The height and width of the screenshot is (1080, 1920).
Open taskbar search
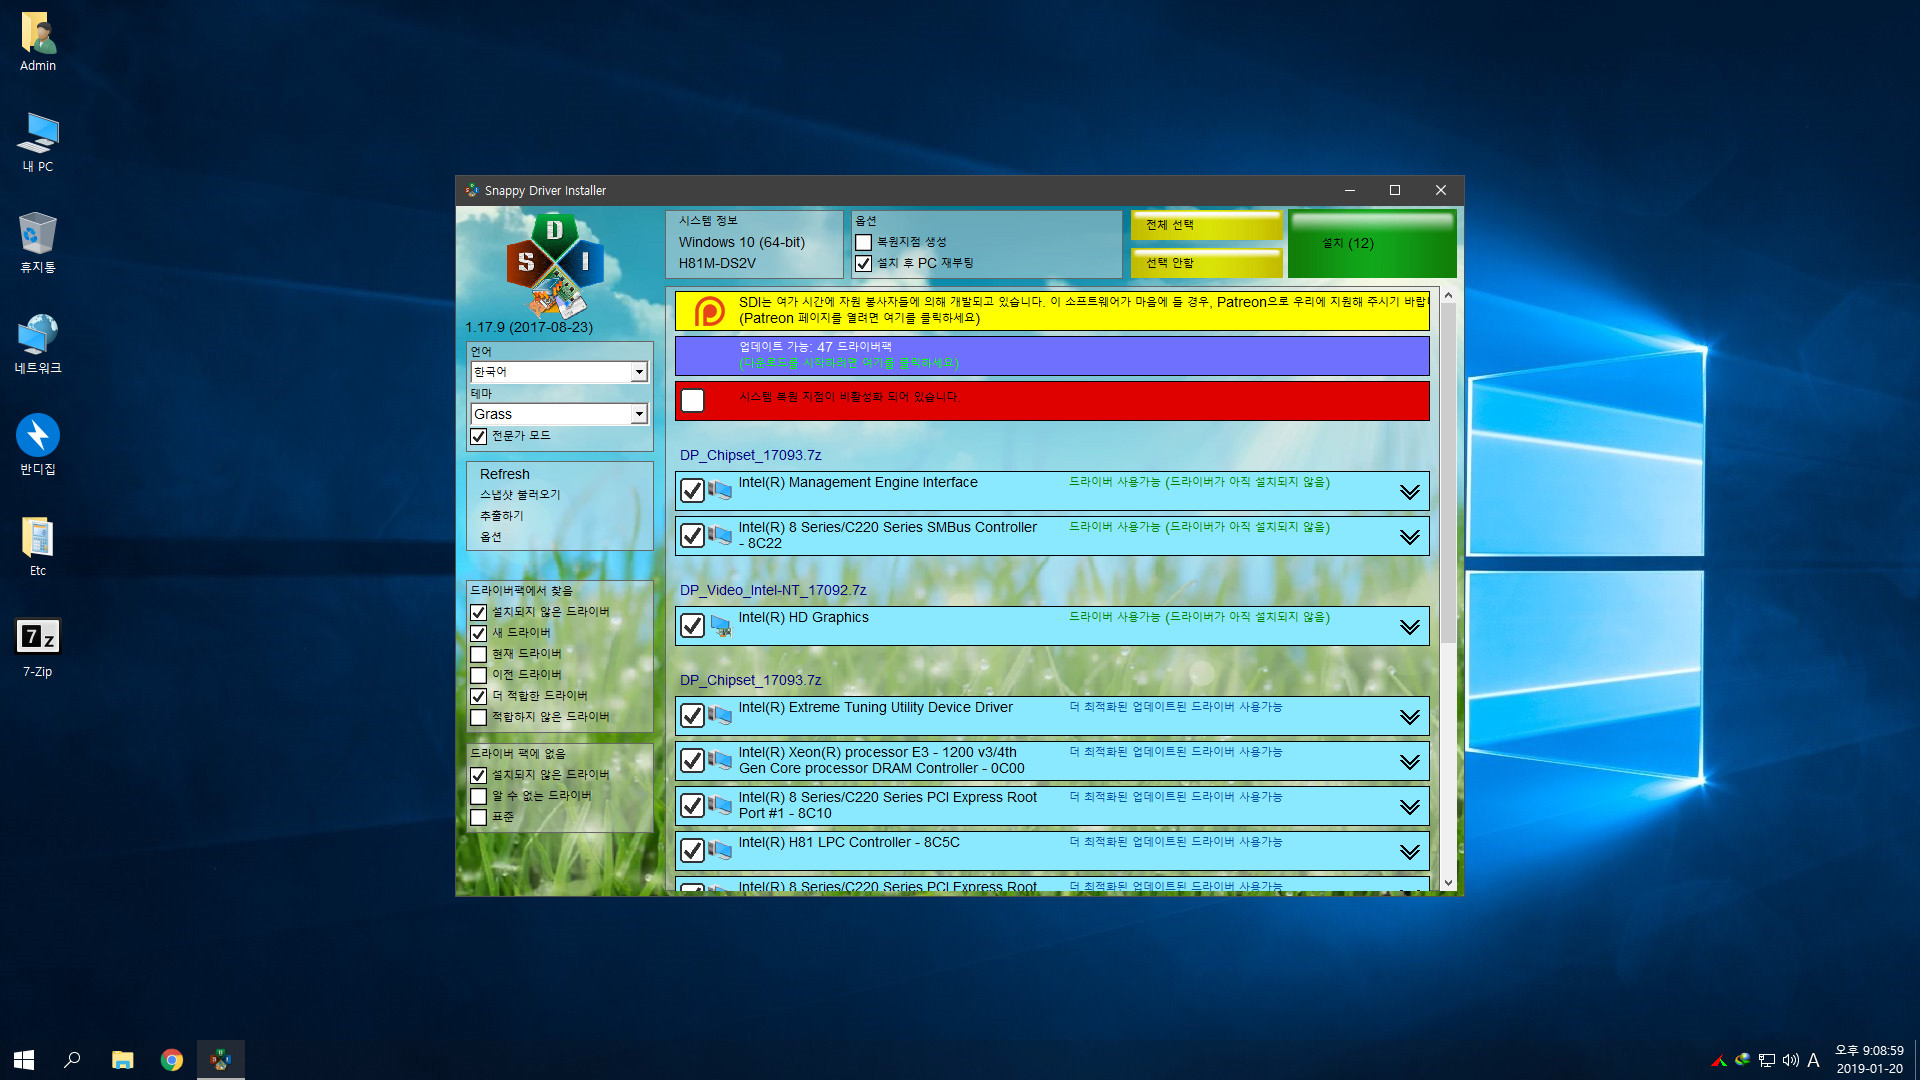(72, 1059)
